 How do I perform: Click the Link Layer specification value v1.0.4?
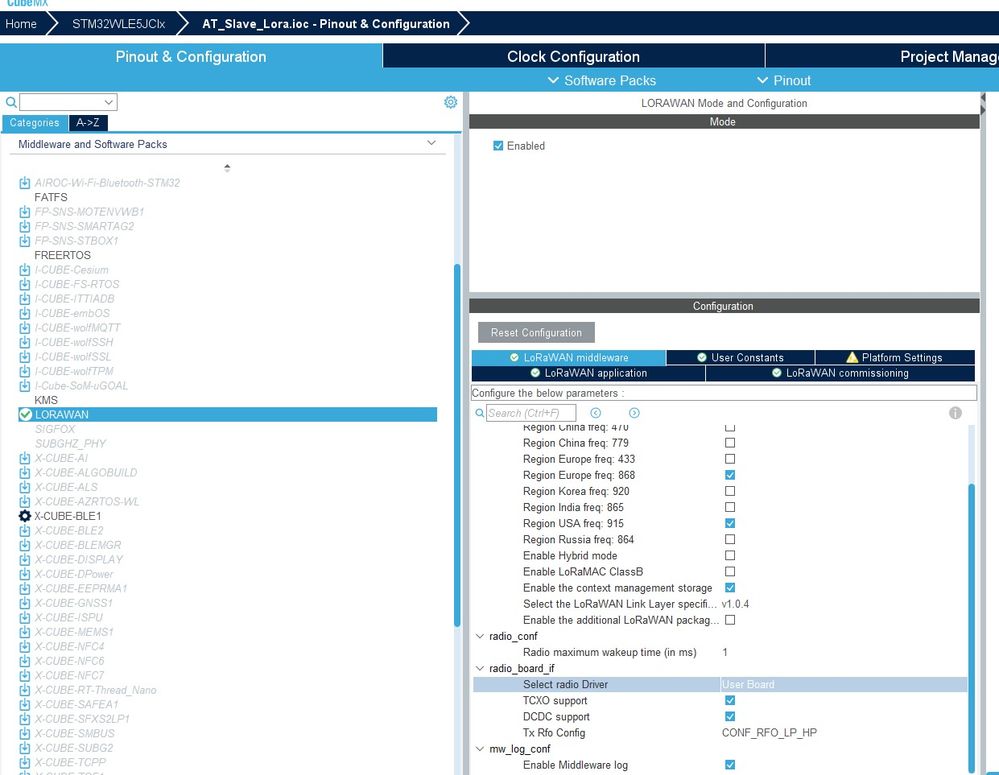735,604
